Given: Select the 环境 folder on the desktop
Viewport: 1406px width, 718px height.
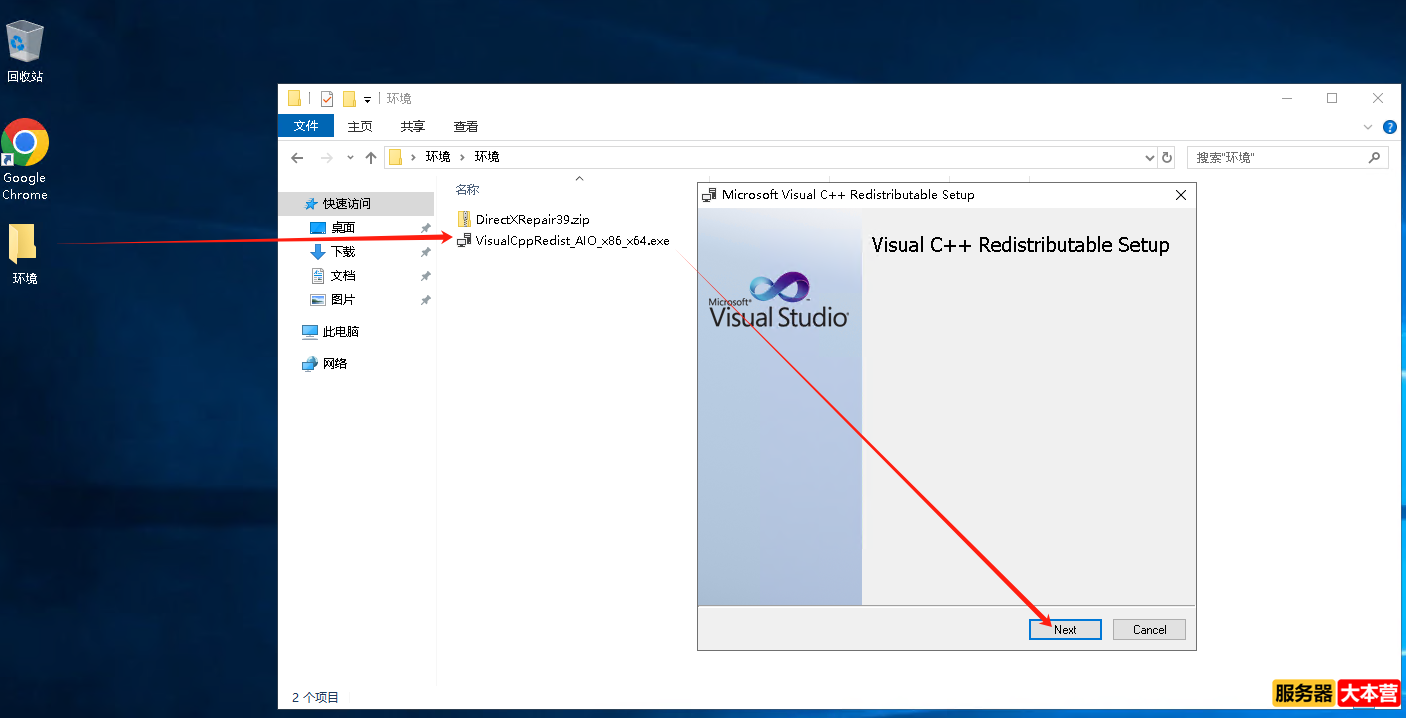Looking at the screenshot, I should (24, 254).
